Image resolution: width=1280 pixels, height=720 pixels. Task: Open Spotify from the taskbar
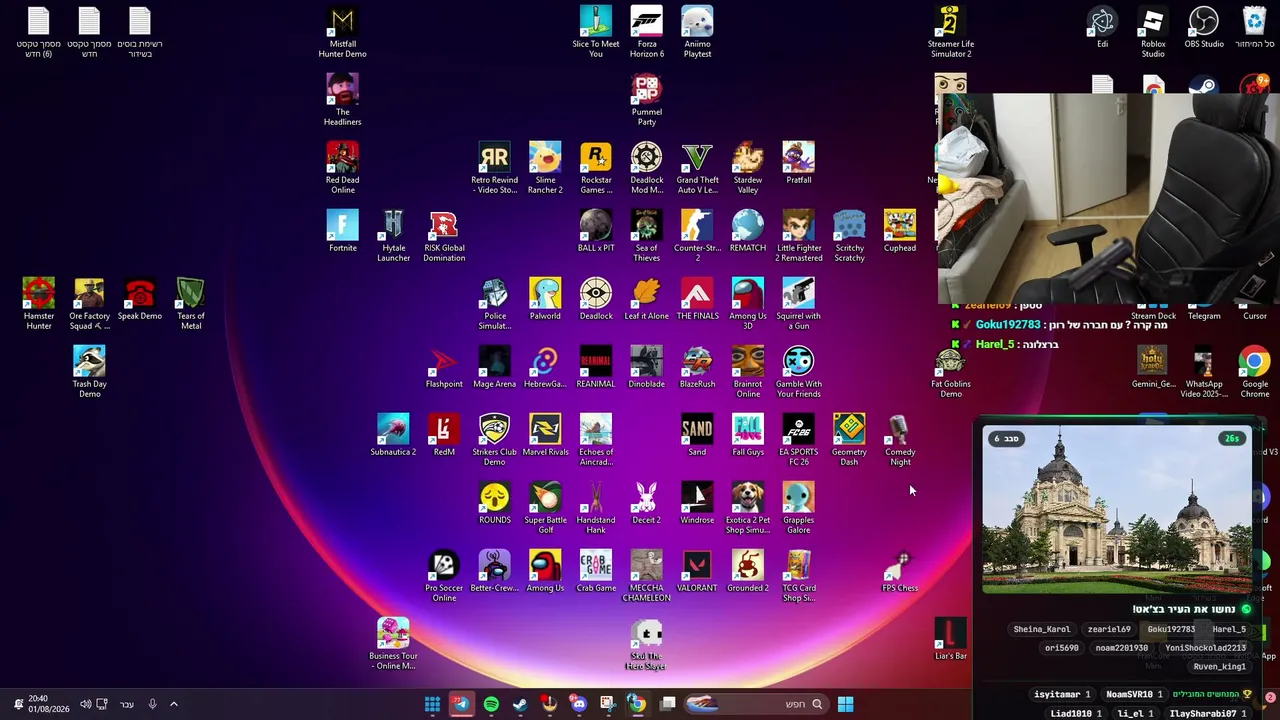point(491,704)
